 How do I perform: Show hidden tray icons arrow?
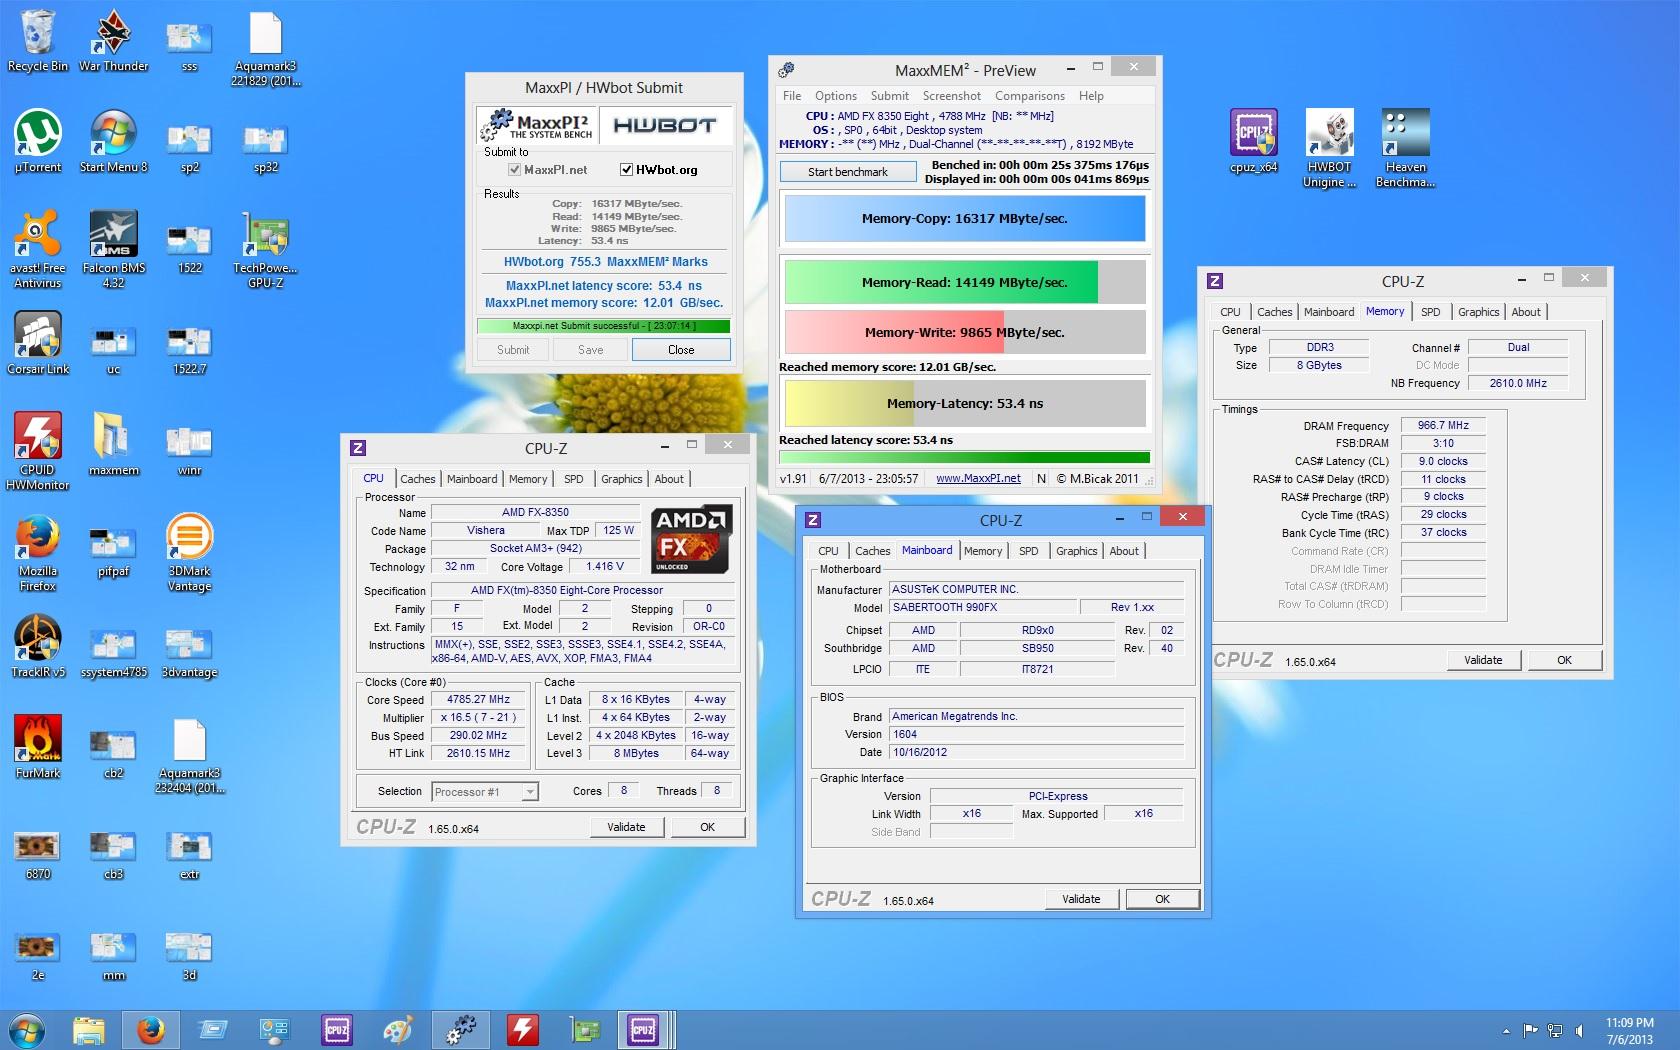point(1506,1031)
